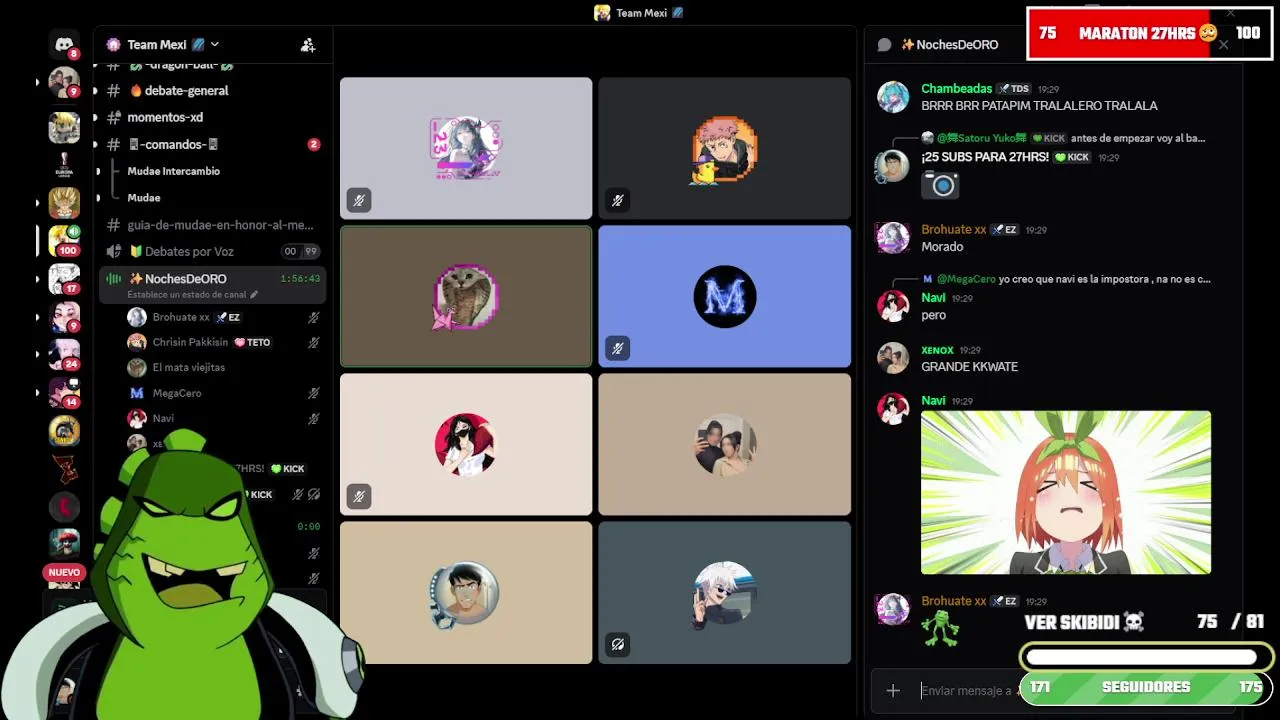
Task: Select the couple photo avatar tile
Action: click(x=724, y=444)
